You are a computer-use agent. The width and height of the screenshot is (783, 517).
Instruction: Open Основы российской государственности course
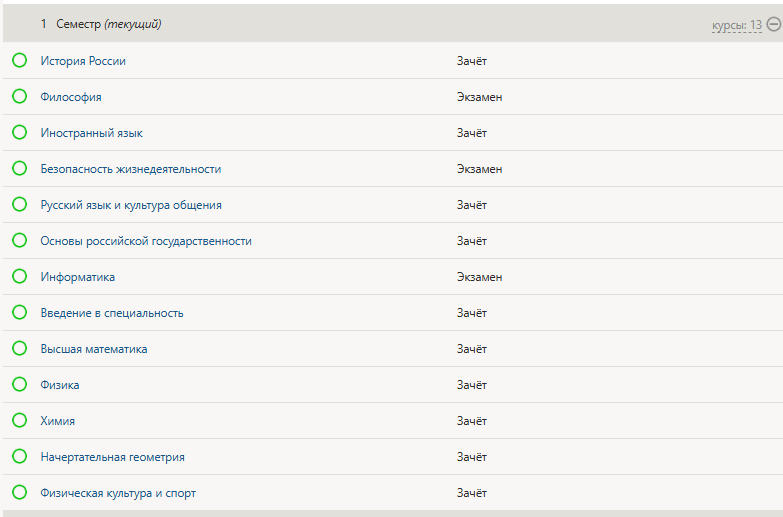146,241
